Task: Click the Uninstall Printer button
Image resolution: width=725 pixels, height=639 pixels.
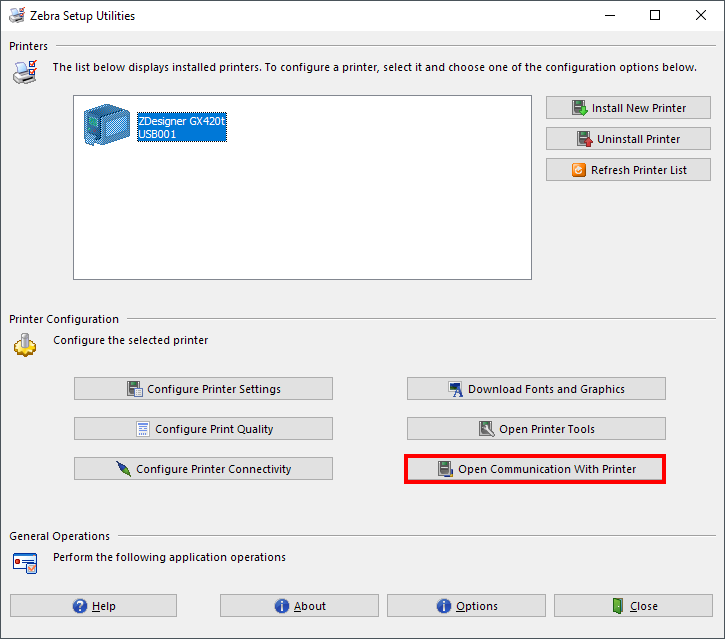Action: [x=629, y=139]
